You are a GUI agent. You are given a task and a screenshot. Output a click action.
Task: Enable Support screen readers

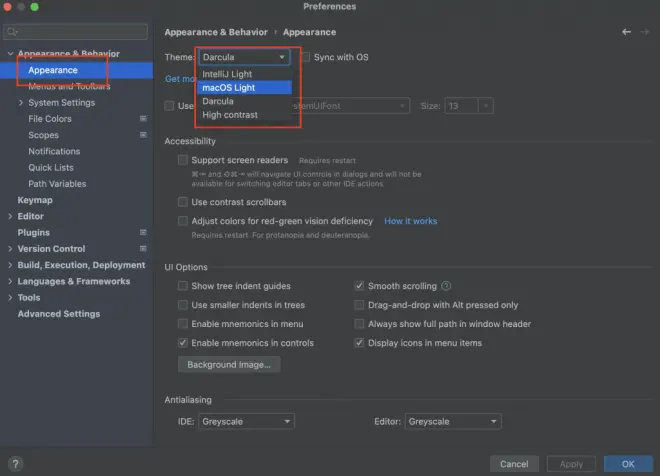183,160
